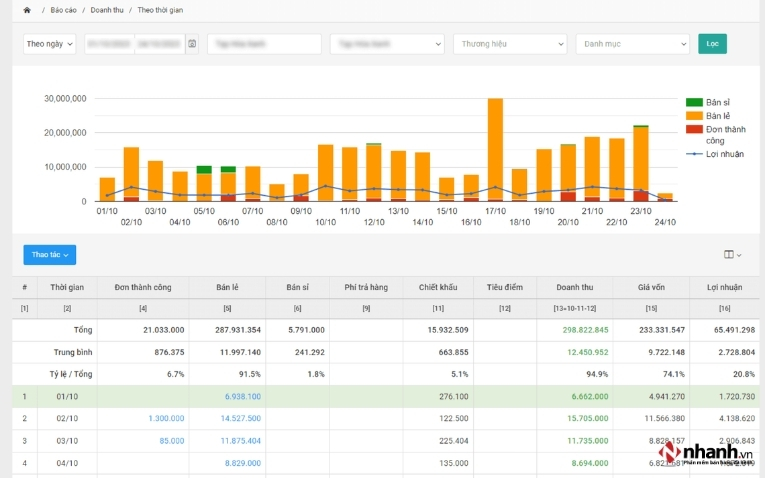Click the Giá vốn column header
765x478 pixels.
pyautogui.click(x=651, y=287)
